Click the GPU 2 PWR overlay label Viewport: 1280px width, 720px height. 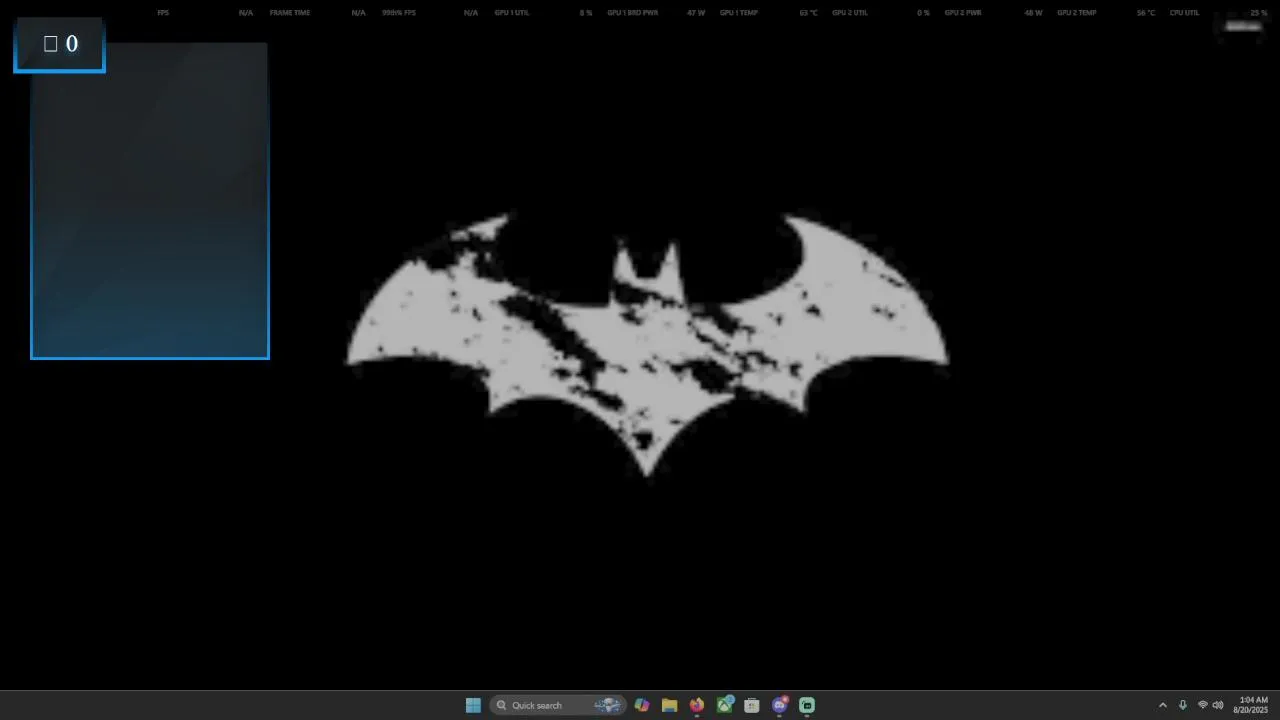pos(963,13)
